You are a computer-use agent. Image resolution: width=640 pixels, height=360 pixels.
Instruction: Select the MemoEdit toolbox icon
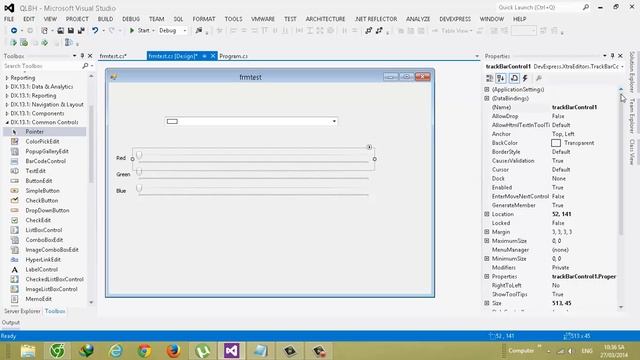[x=15, y=299]
